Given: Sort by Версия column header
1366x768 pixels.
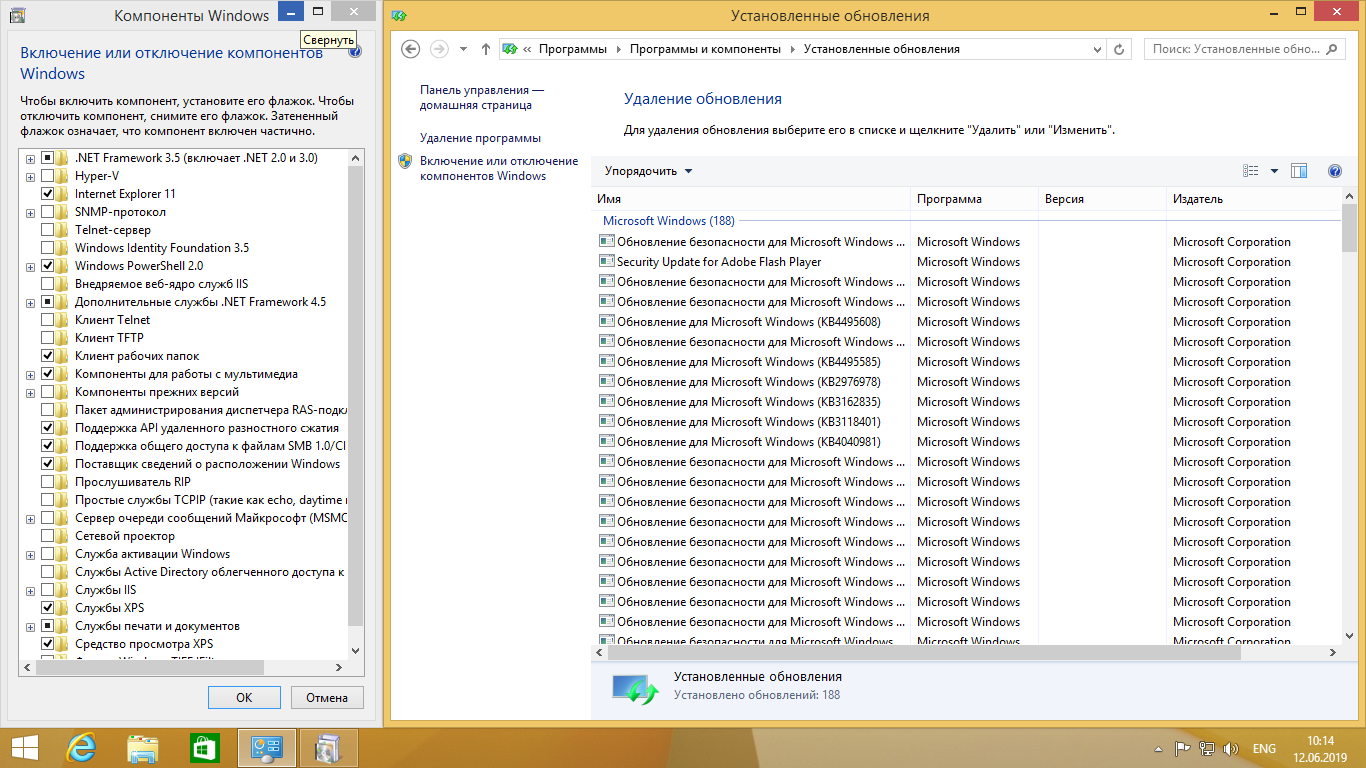Looking at the screenshot, I should click(1102, 199).
